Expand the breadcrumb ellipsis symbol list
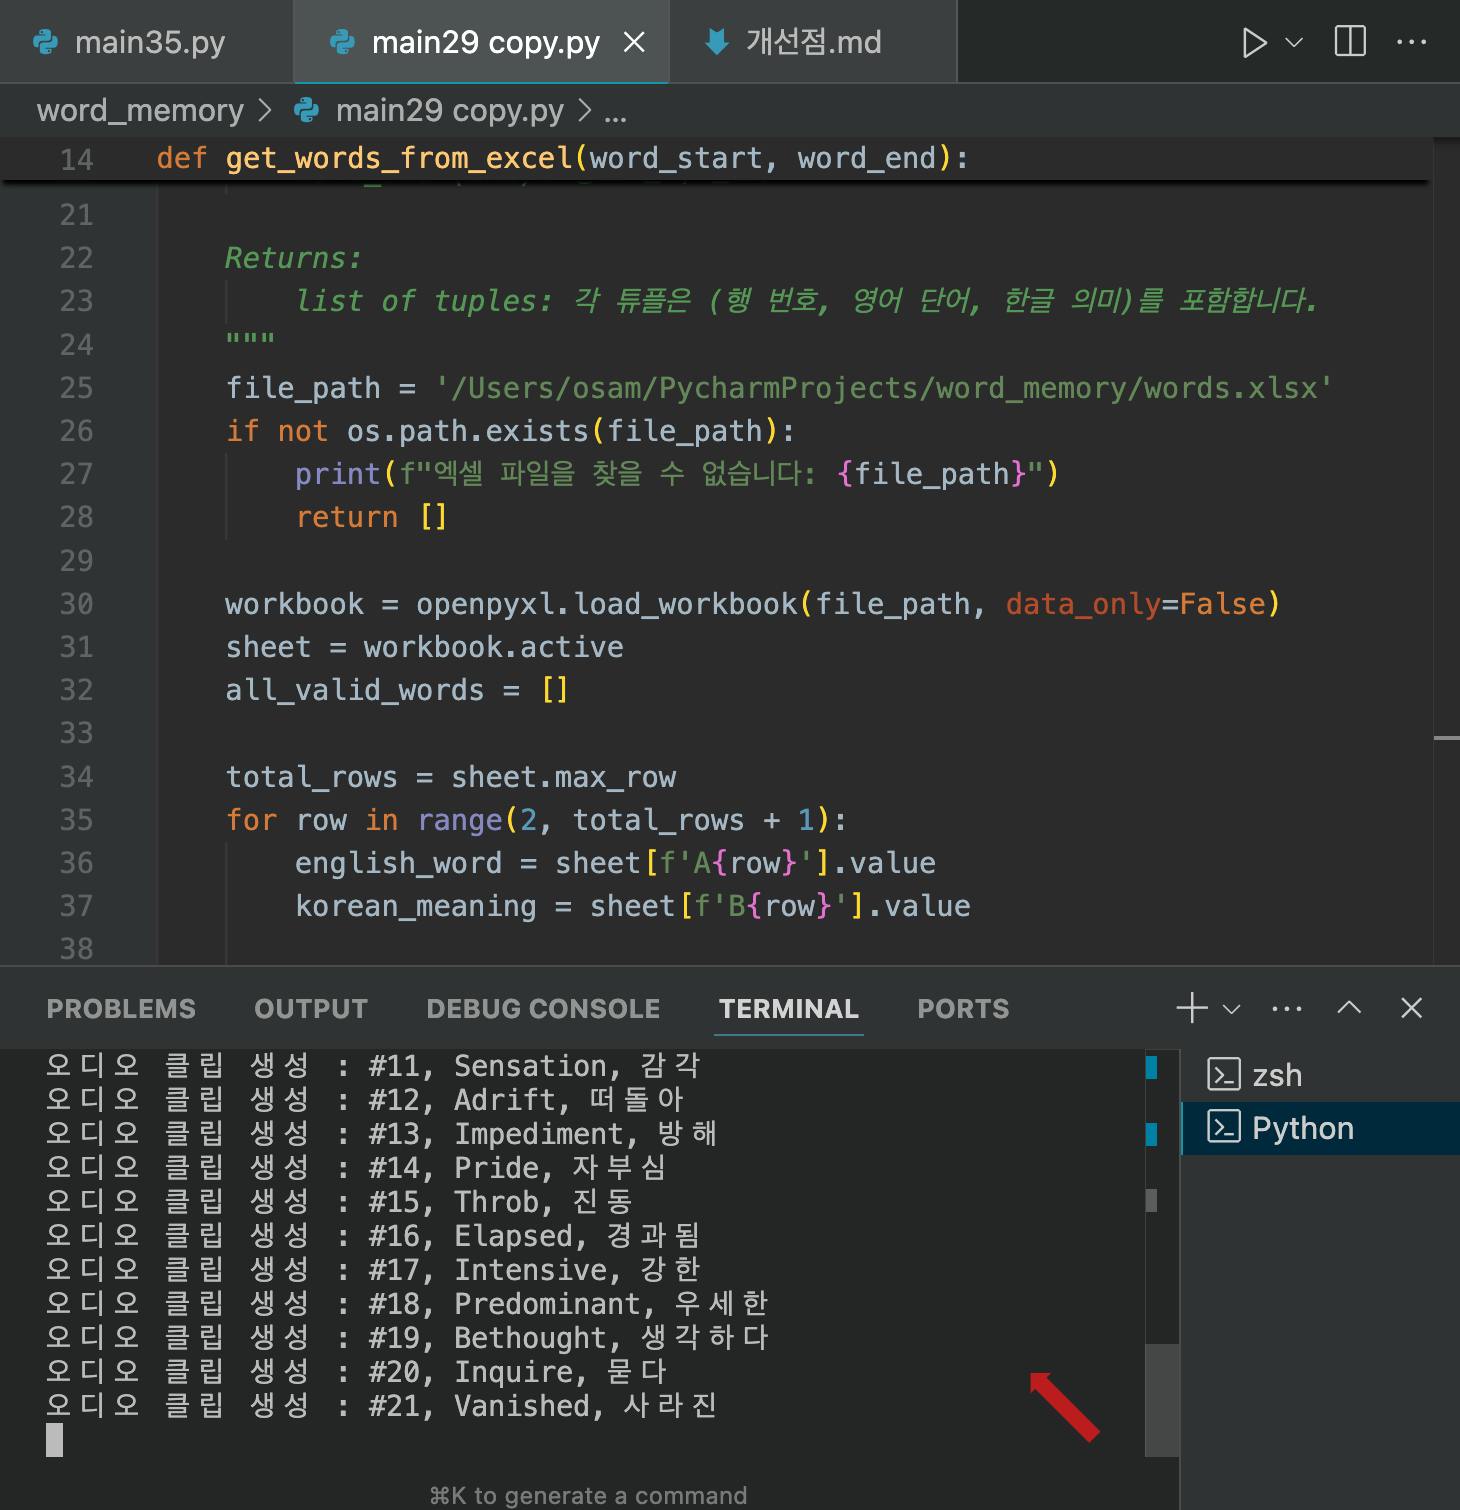Viewport: 1460px width, 1510px height. 616,110
